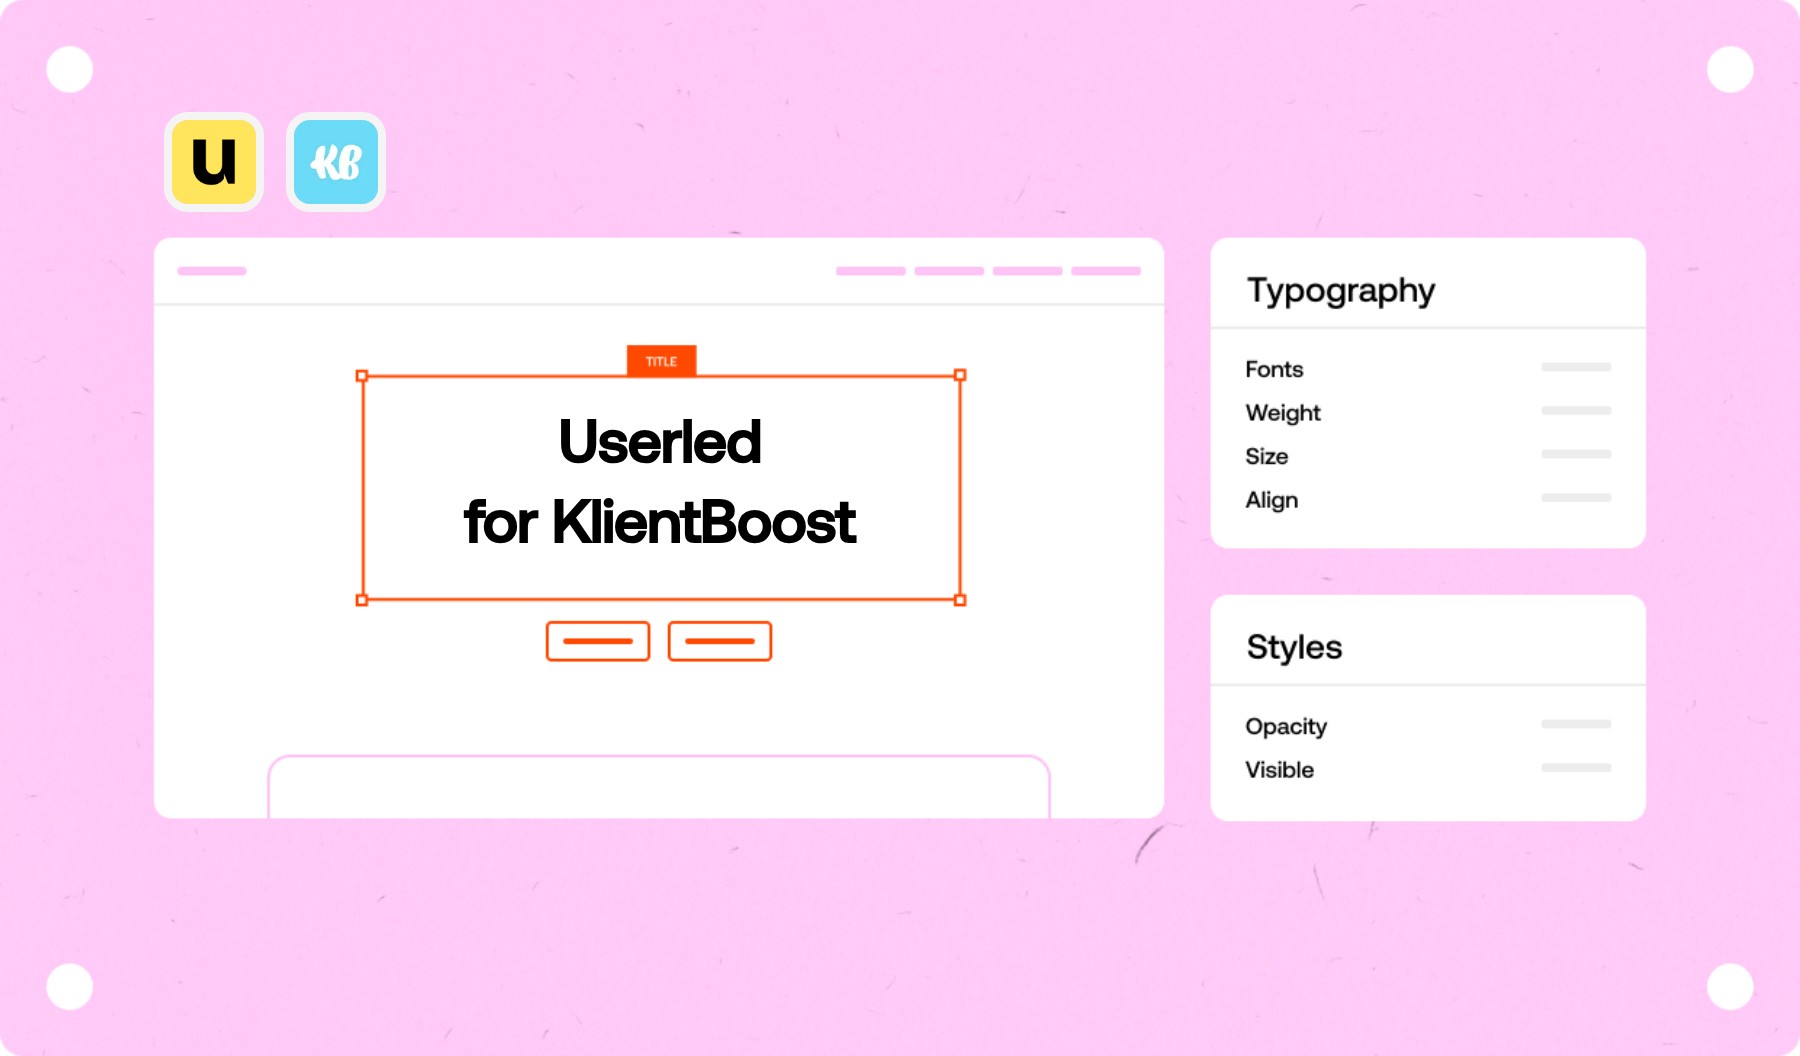Open the Fonts value selector
Screen dimensions: 1800x1056
coord(1576,367)
